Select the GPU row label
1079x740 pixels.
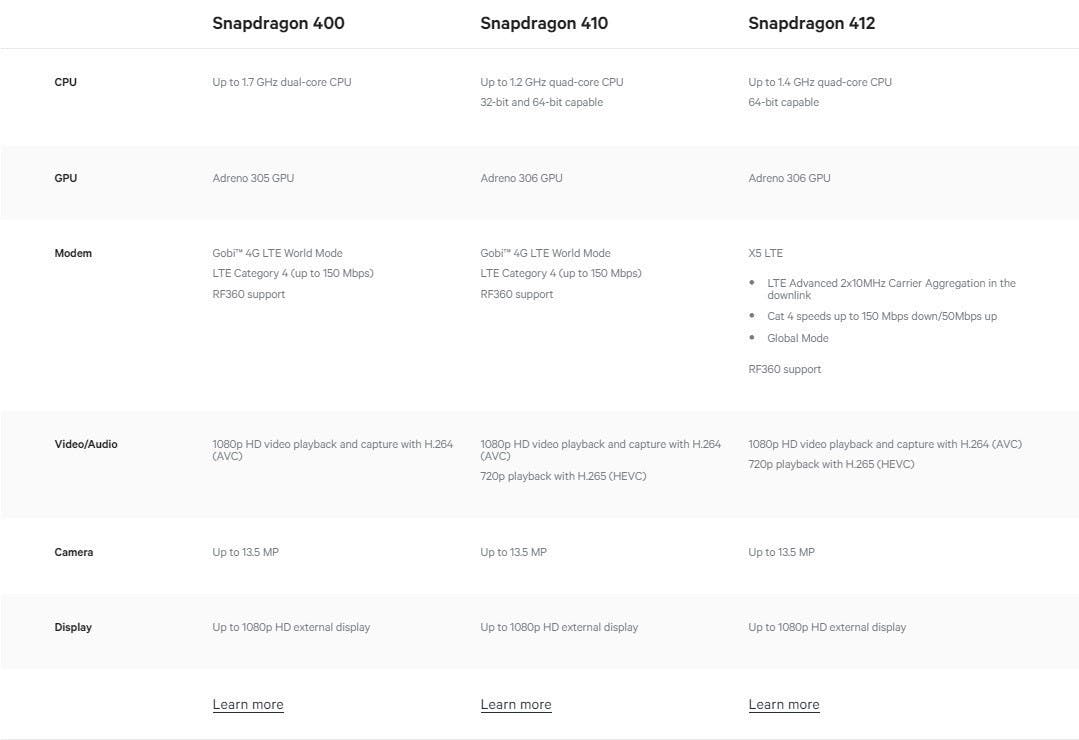[65, 178]
